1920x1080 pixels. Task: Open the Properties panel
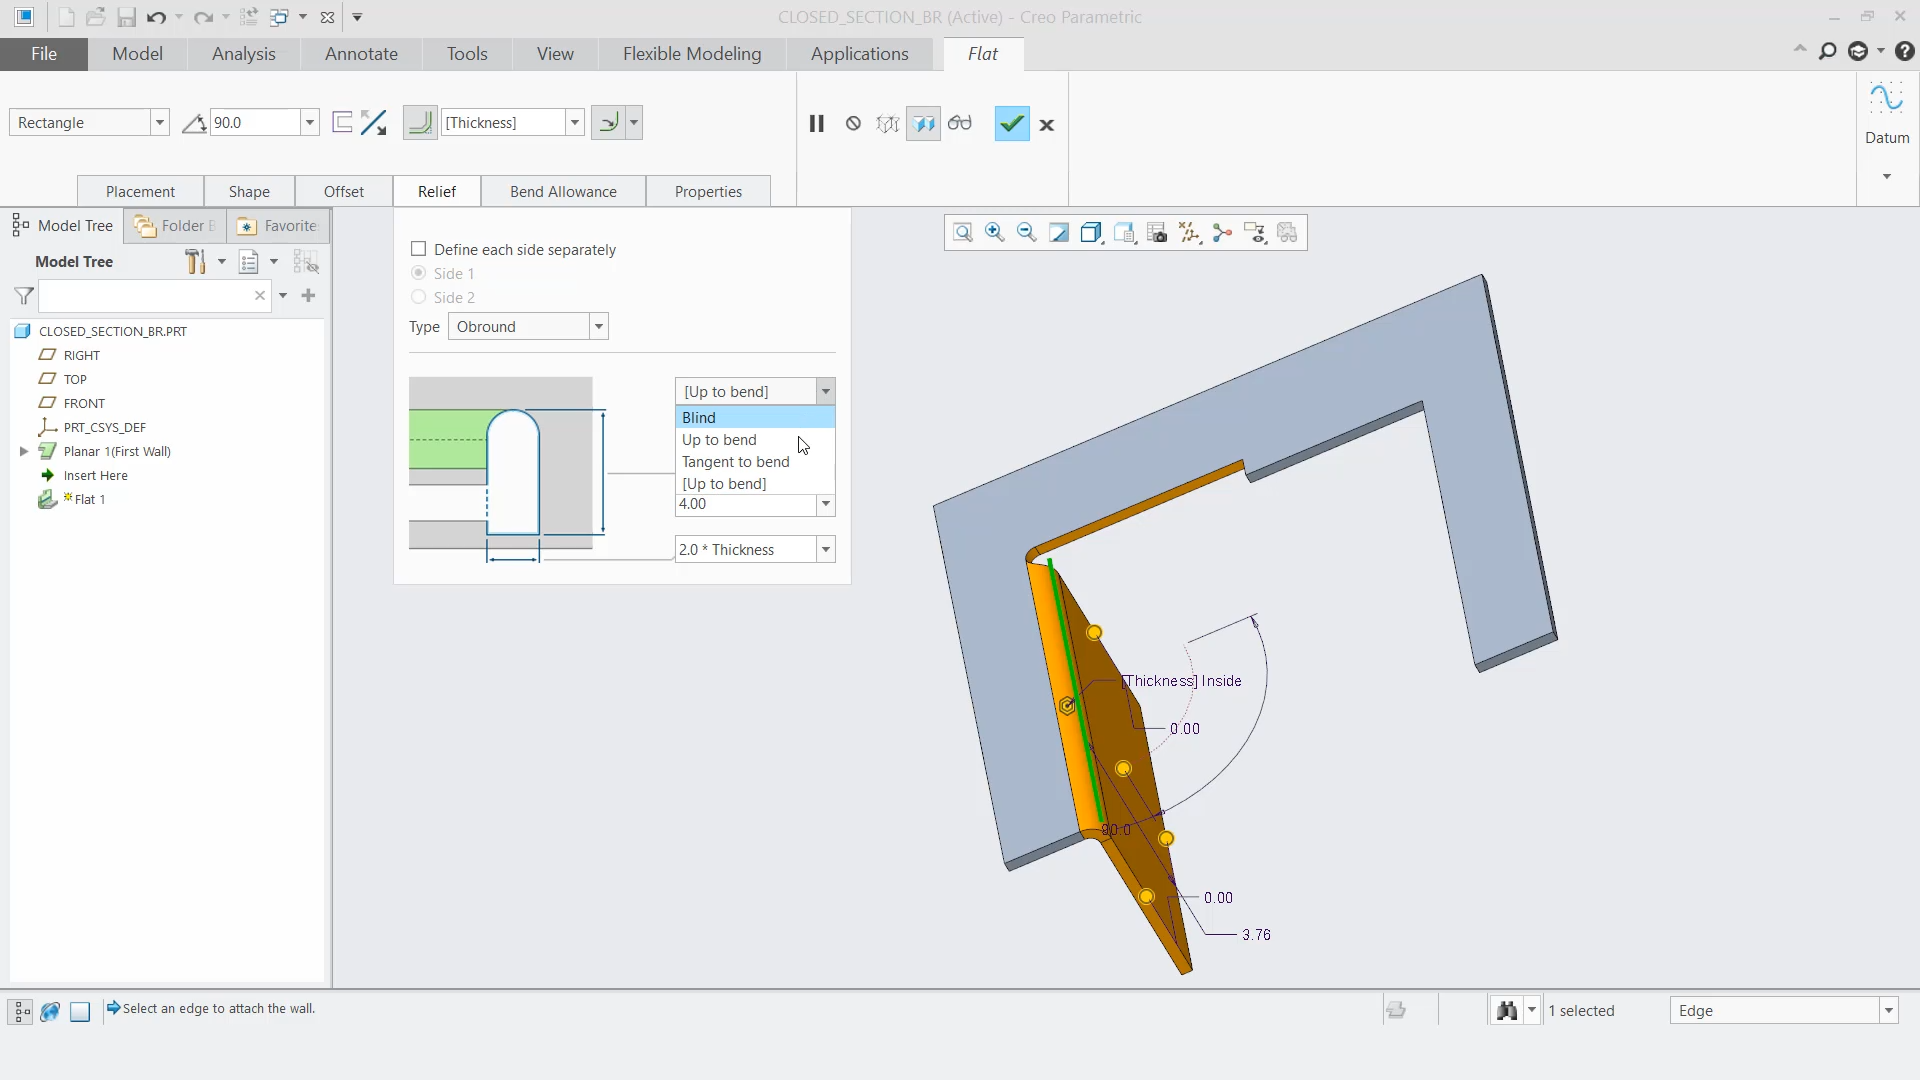(708, 192)
